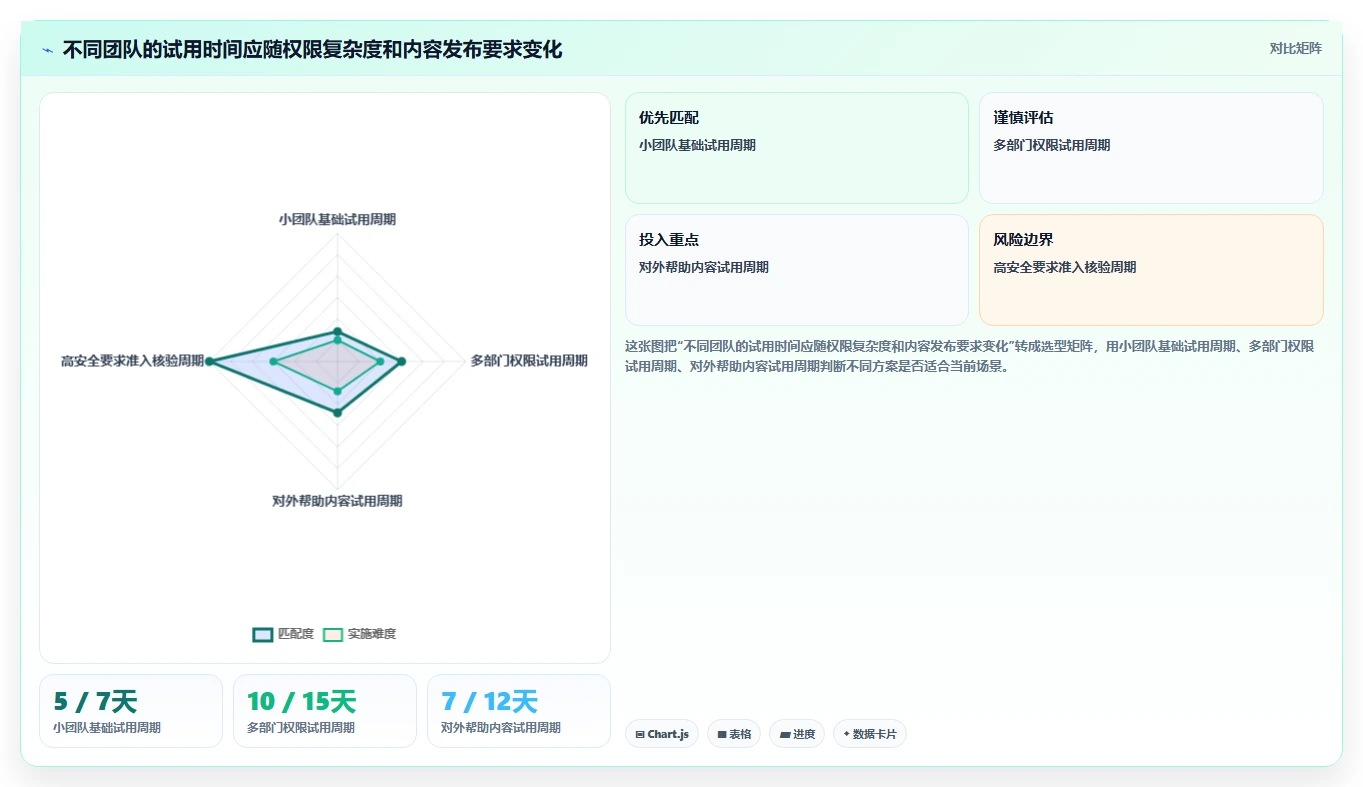Toggle the 匹配度 legend entry
The width and height of the screenshot is (1363, 787).
tap(284, 634)
